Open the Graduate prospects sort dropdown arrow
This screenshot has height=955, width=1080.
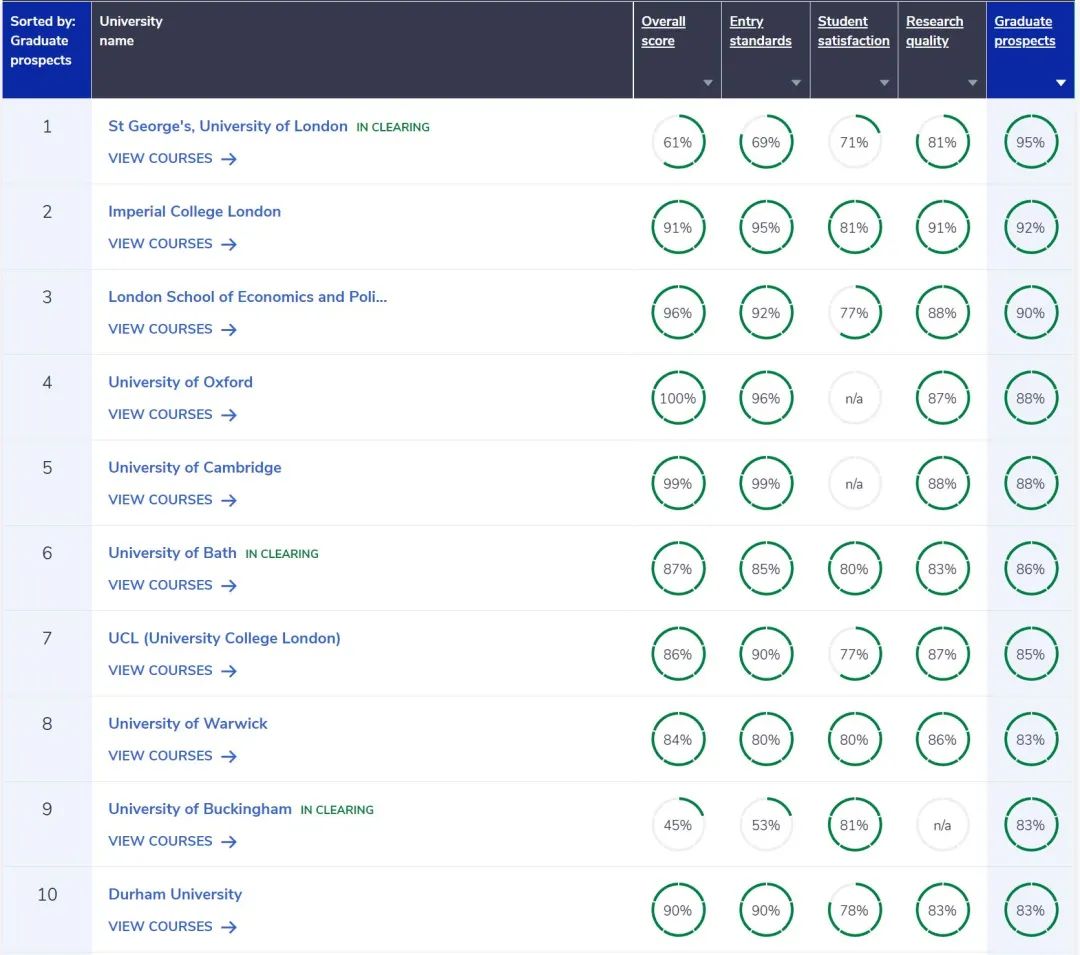pos(1061,83)
